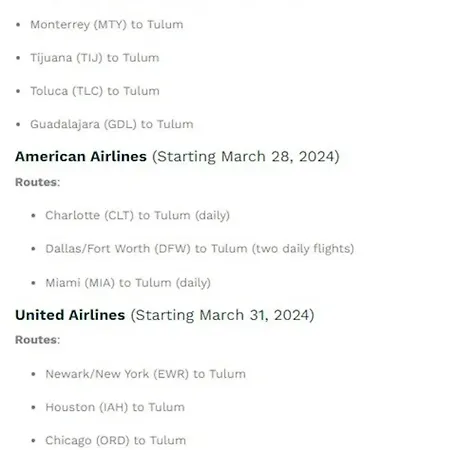This screenshot has width=450, height=450.
Task: Click the daily note after Miami route
Action: (193, 283)
